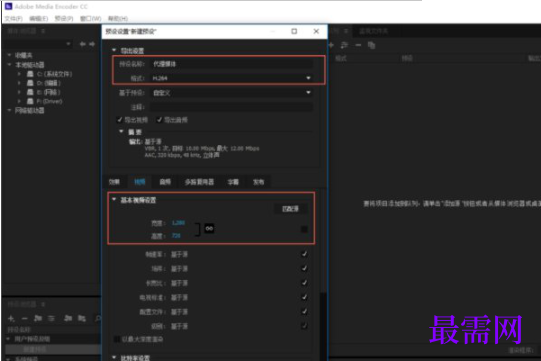Viewport: 541px width, 361px height.
Task: Click the new preset group folder icon
Action: [x=38, y=318]
